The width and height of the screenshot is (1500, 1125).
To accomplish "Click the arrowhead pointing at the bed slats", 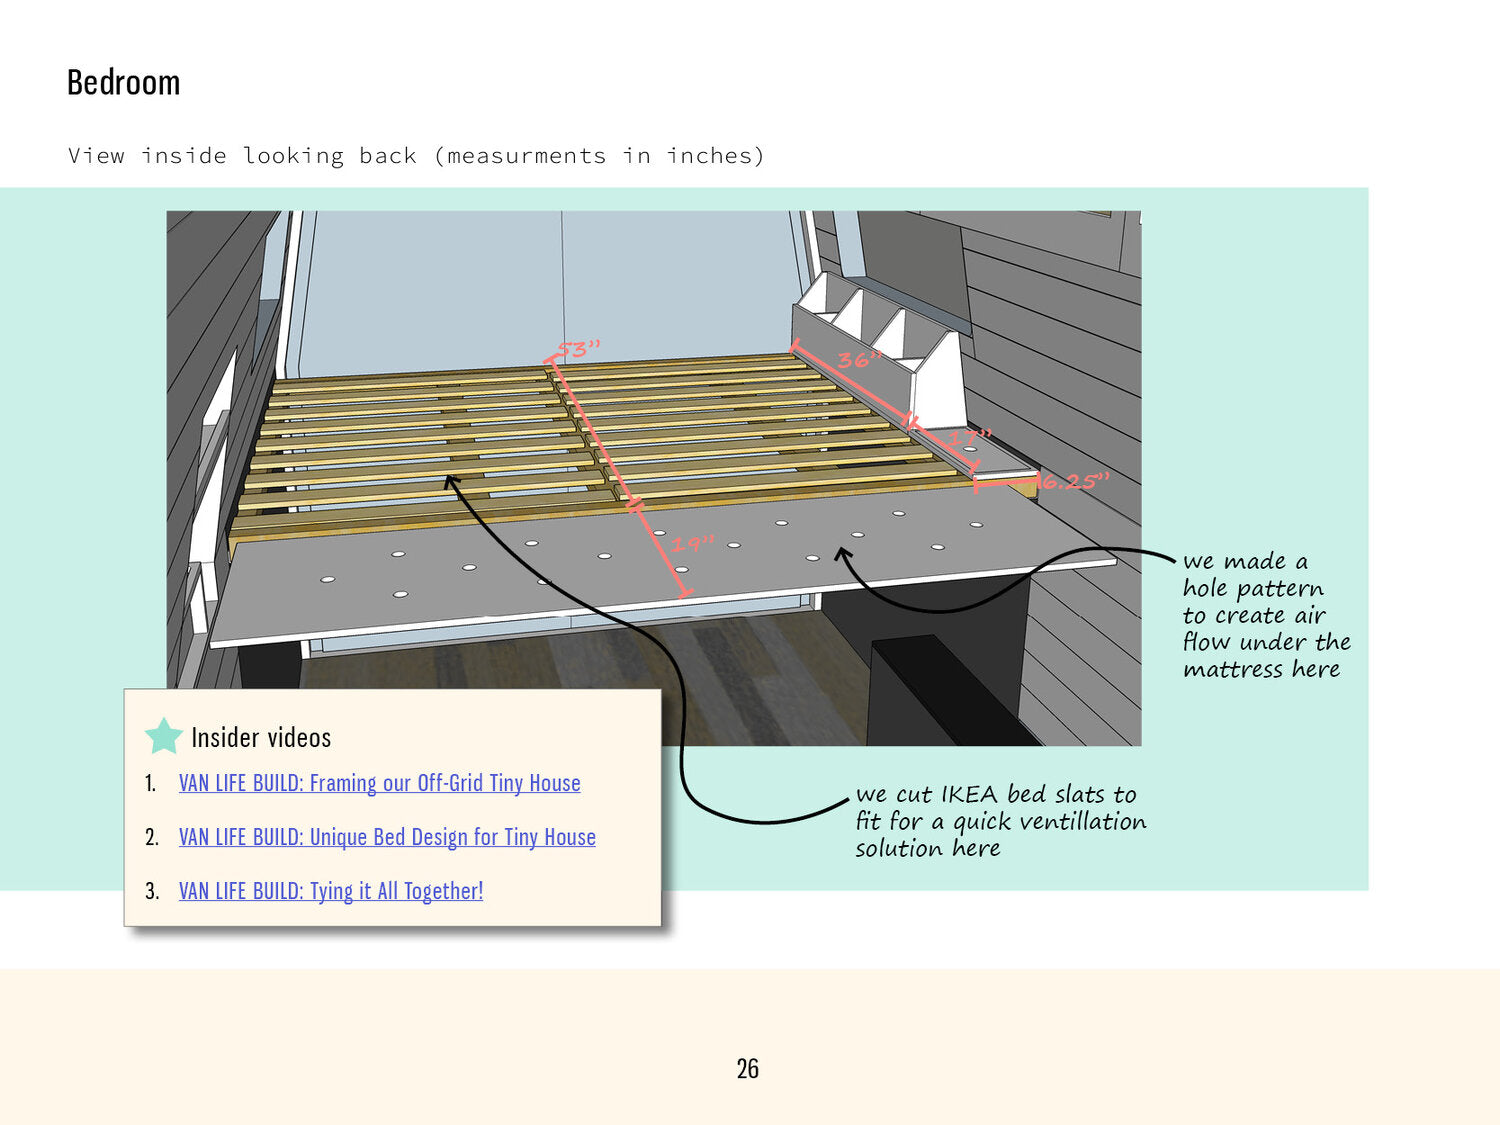I will point(452,482).
